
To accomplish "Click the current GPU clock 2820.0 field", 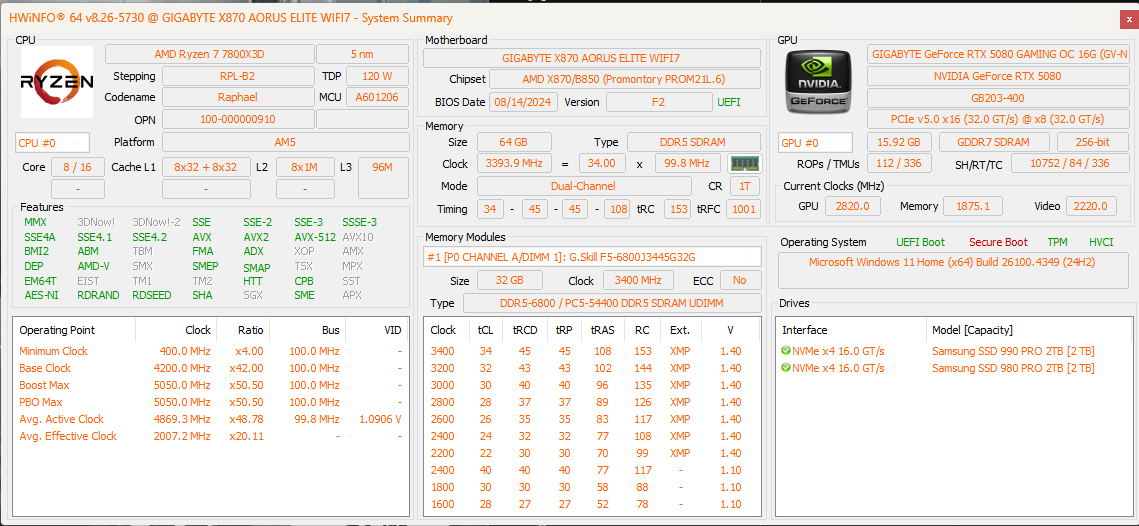I will tap(854, 206).
